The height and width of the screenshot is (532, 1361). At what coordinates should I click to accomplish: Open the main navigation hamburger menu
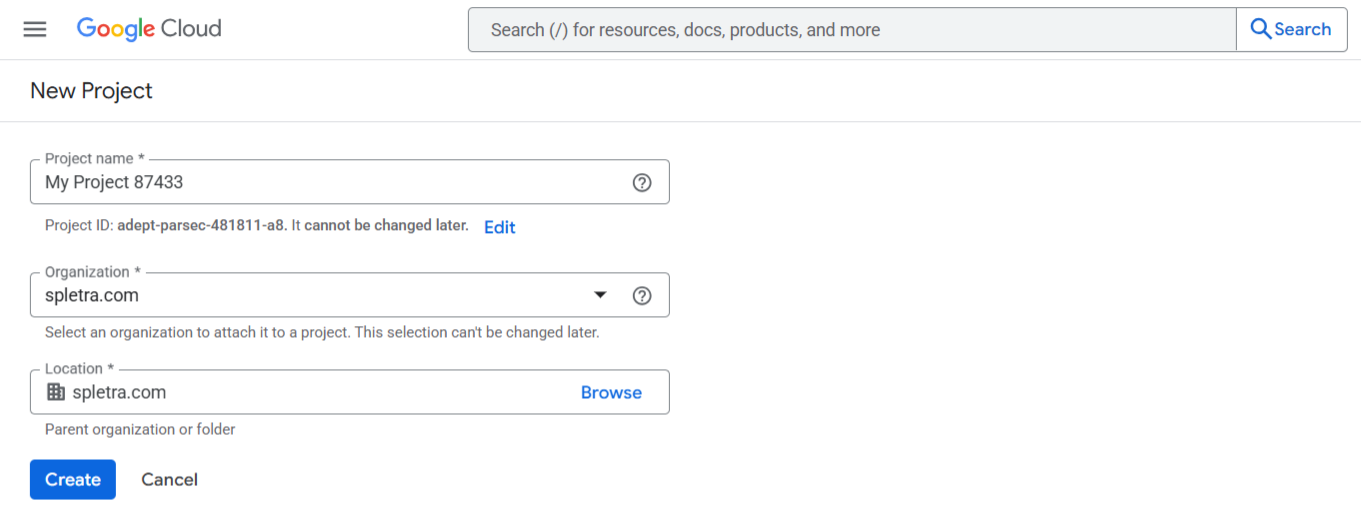pyautogui.click(x=35, y=29)
